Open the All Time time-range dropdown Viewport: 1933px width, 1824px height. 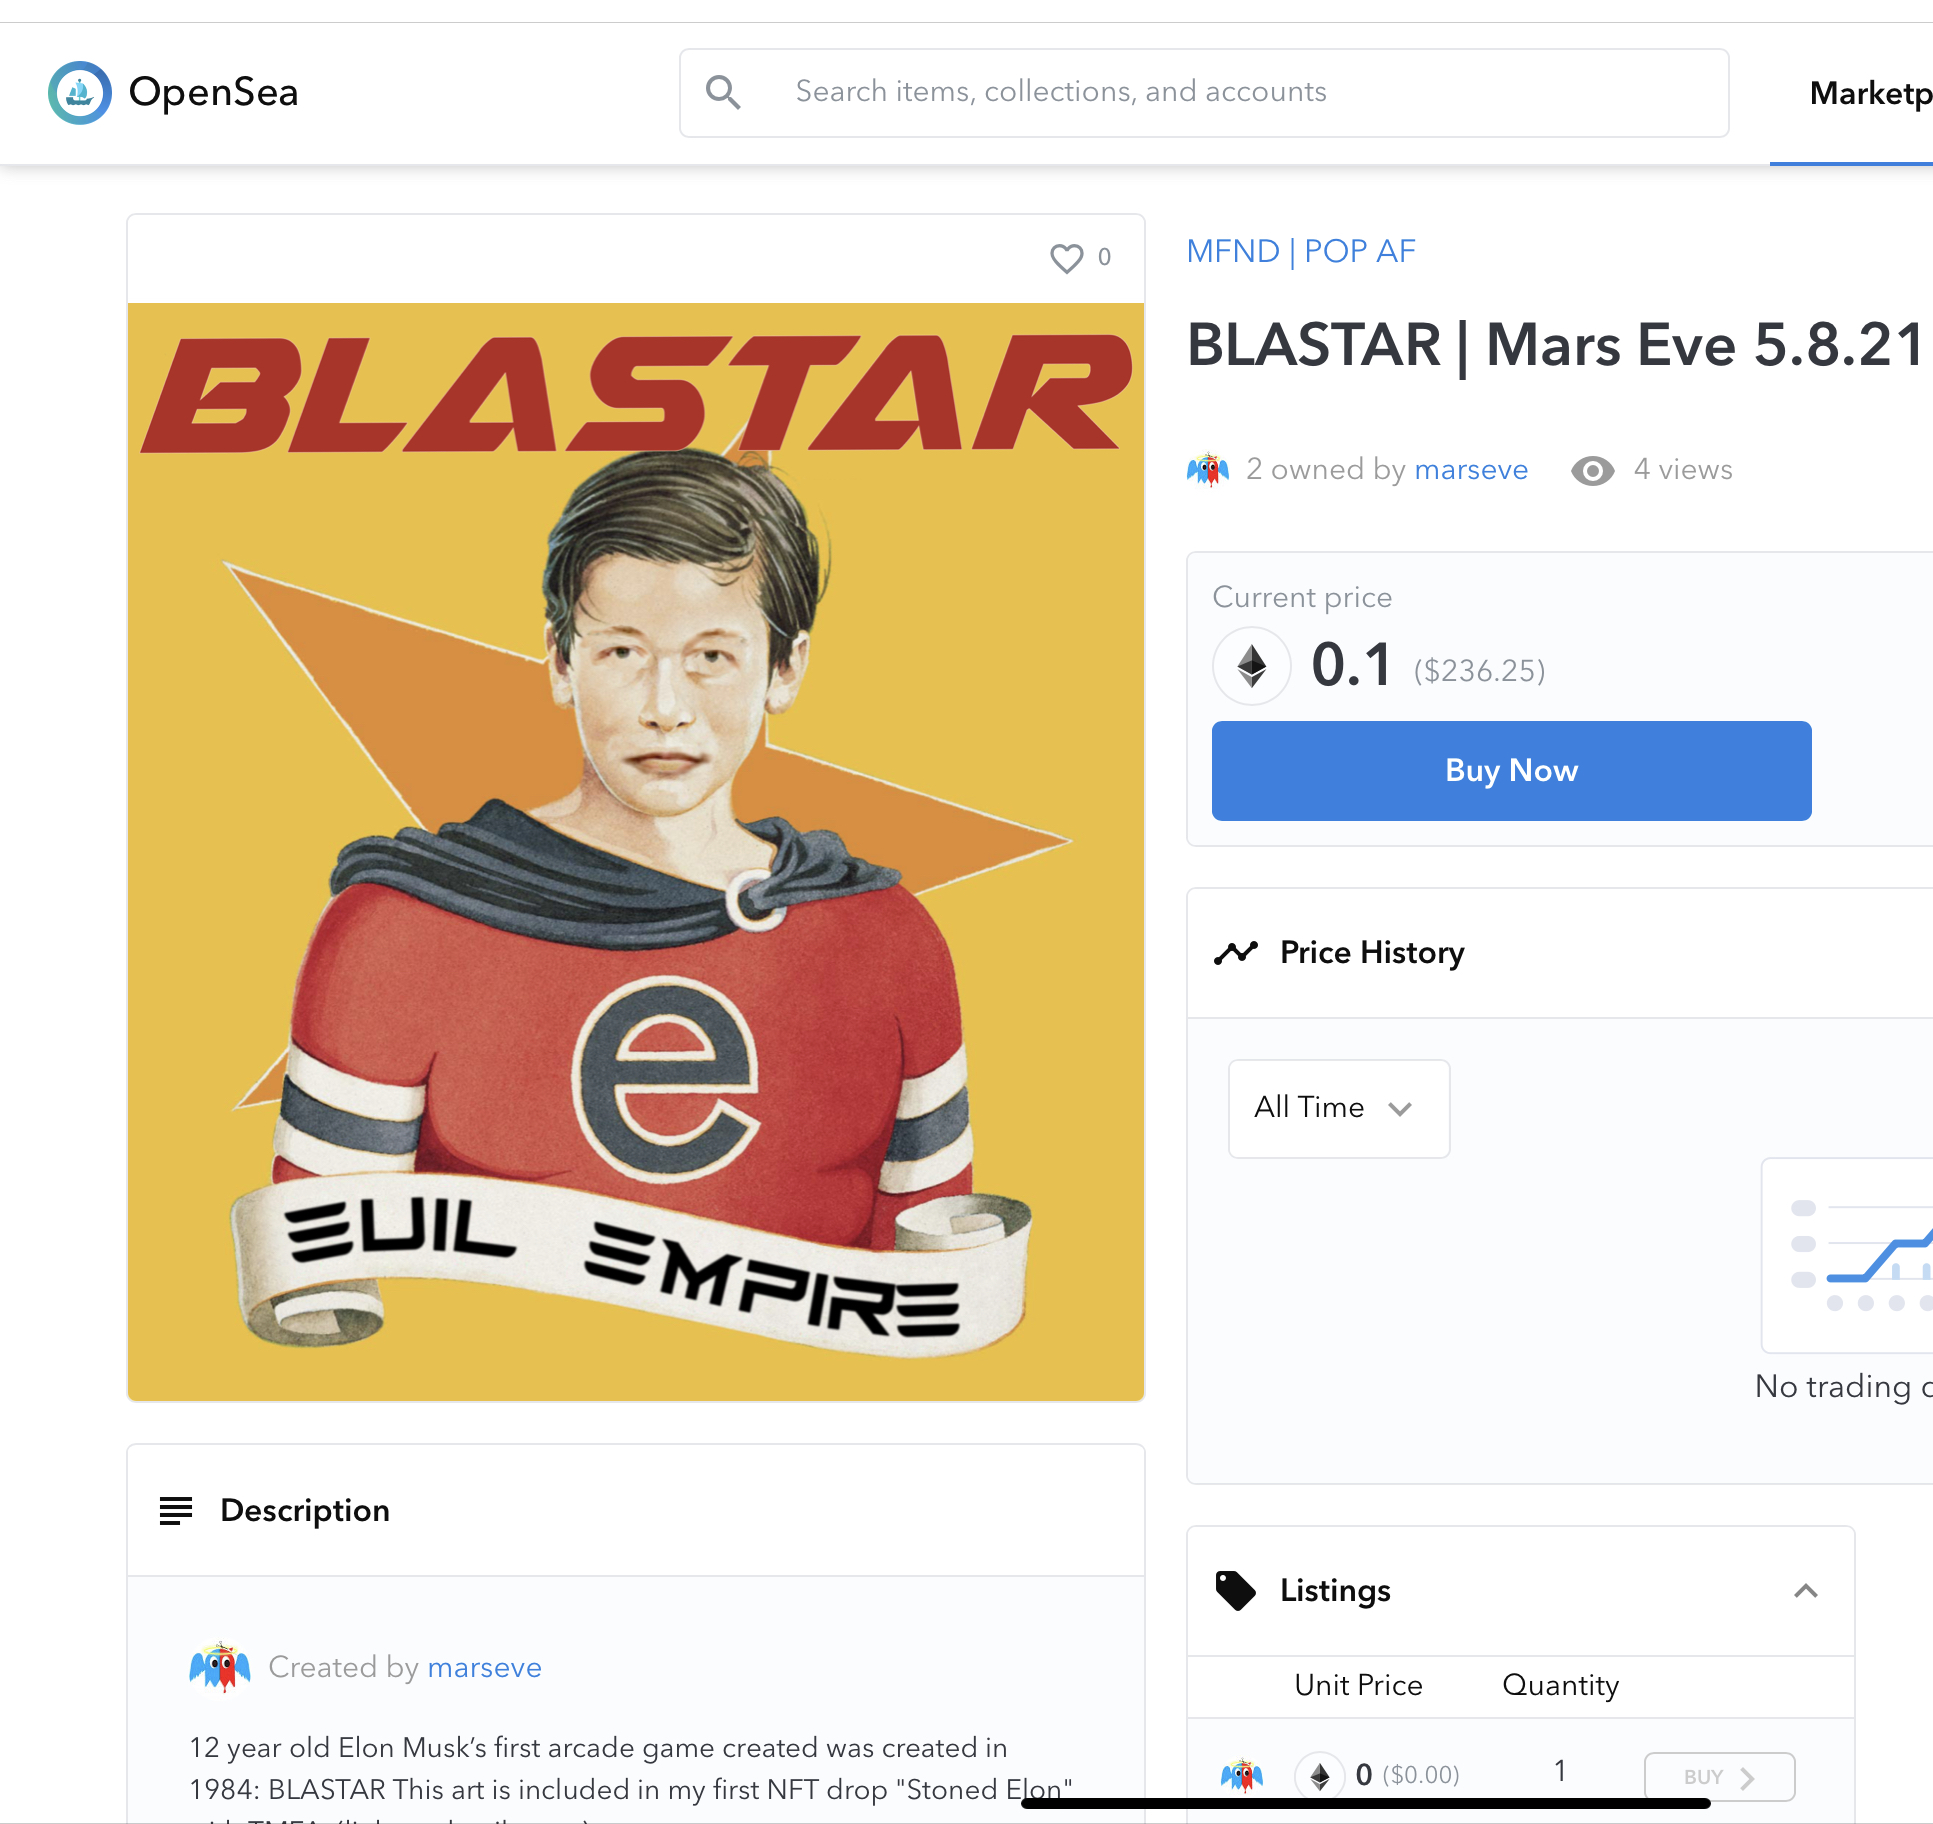(x=1338, y=1108)
